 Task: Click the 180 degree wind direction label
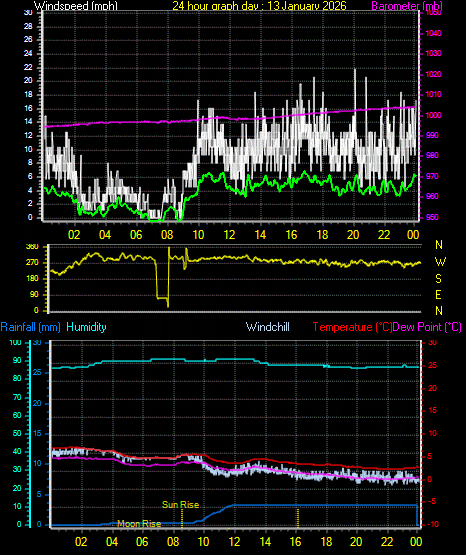coord(33,279)
